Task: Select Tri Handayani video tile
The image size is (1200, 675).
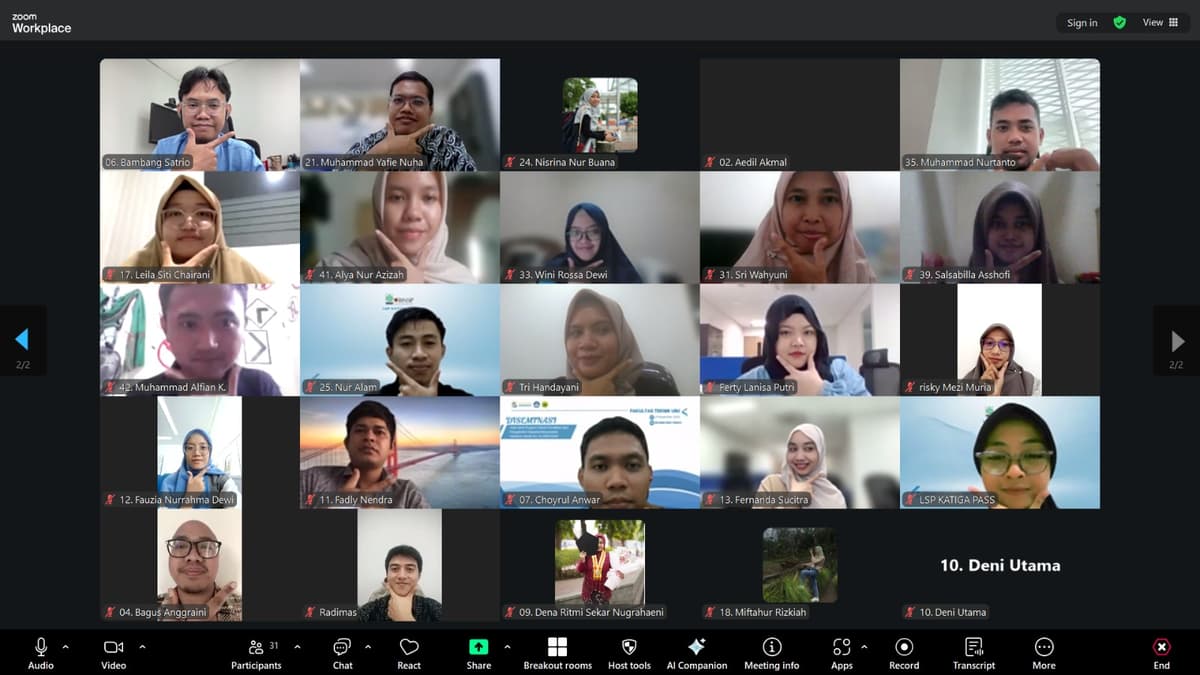Action: pyautogui.click(x=600, y=340)
